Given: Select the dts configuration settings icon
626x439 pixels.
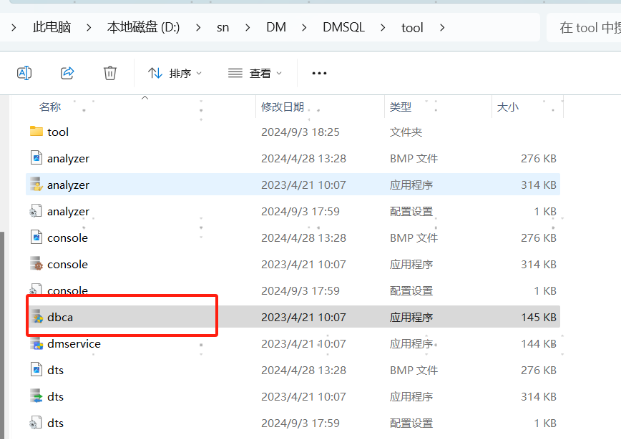Looking at the screenshot, I should 36,422.
